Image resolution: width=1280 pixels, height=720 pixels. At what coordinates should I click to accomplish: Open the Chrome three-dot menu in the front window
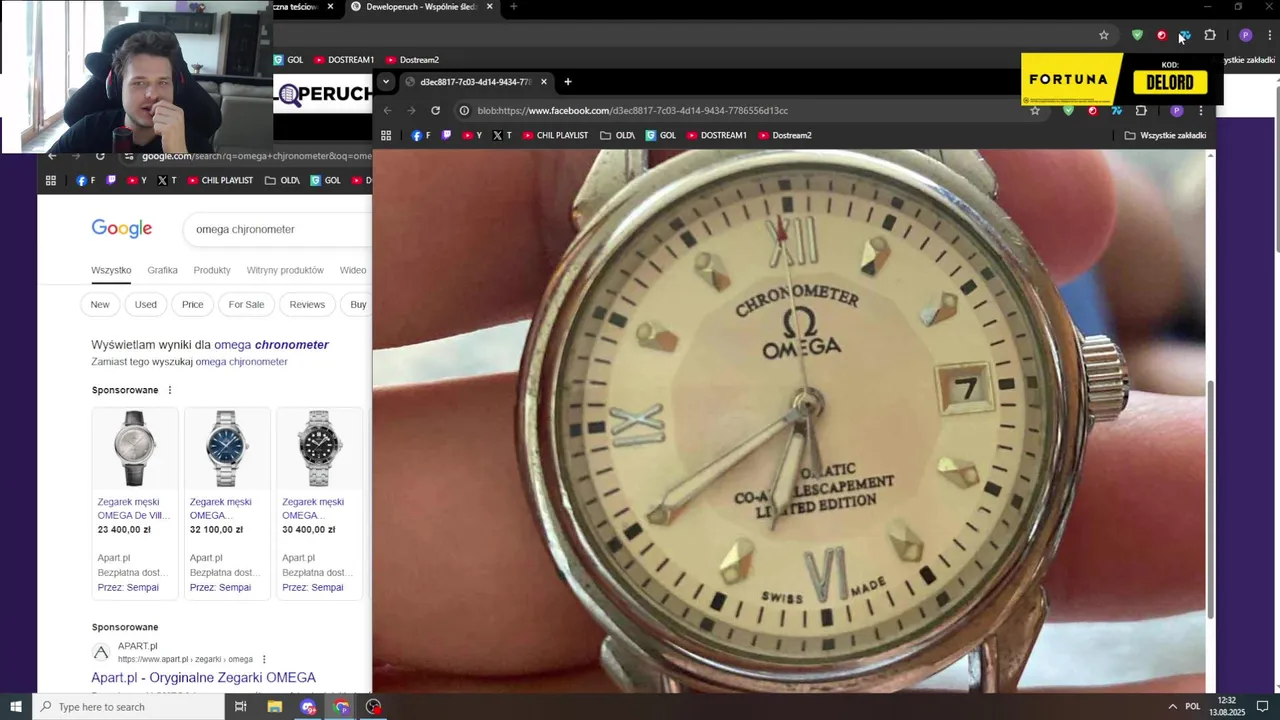coord(1201,111)
